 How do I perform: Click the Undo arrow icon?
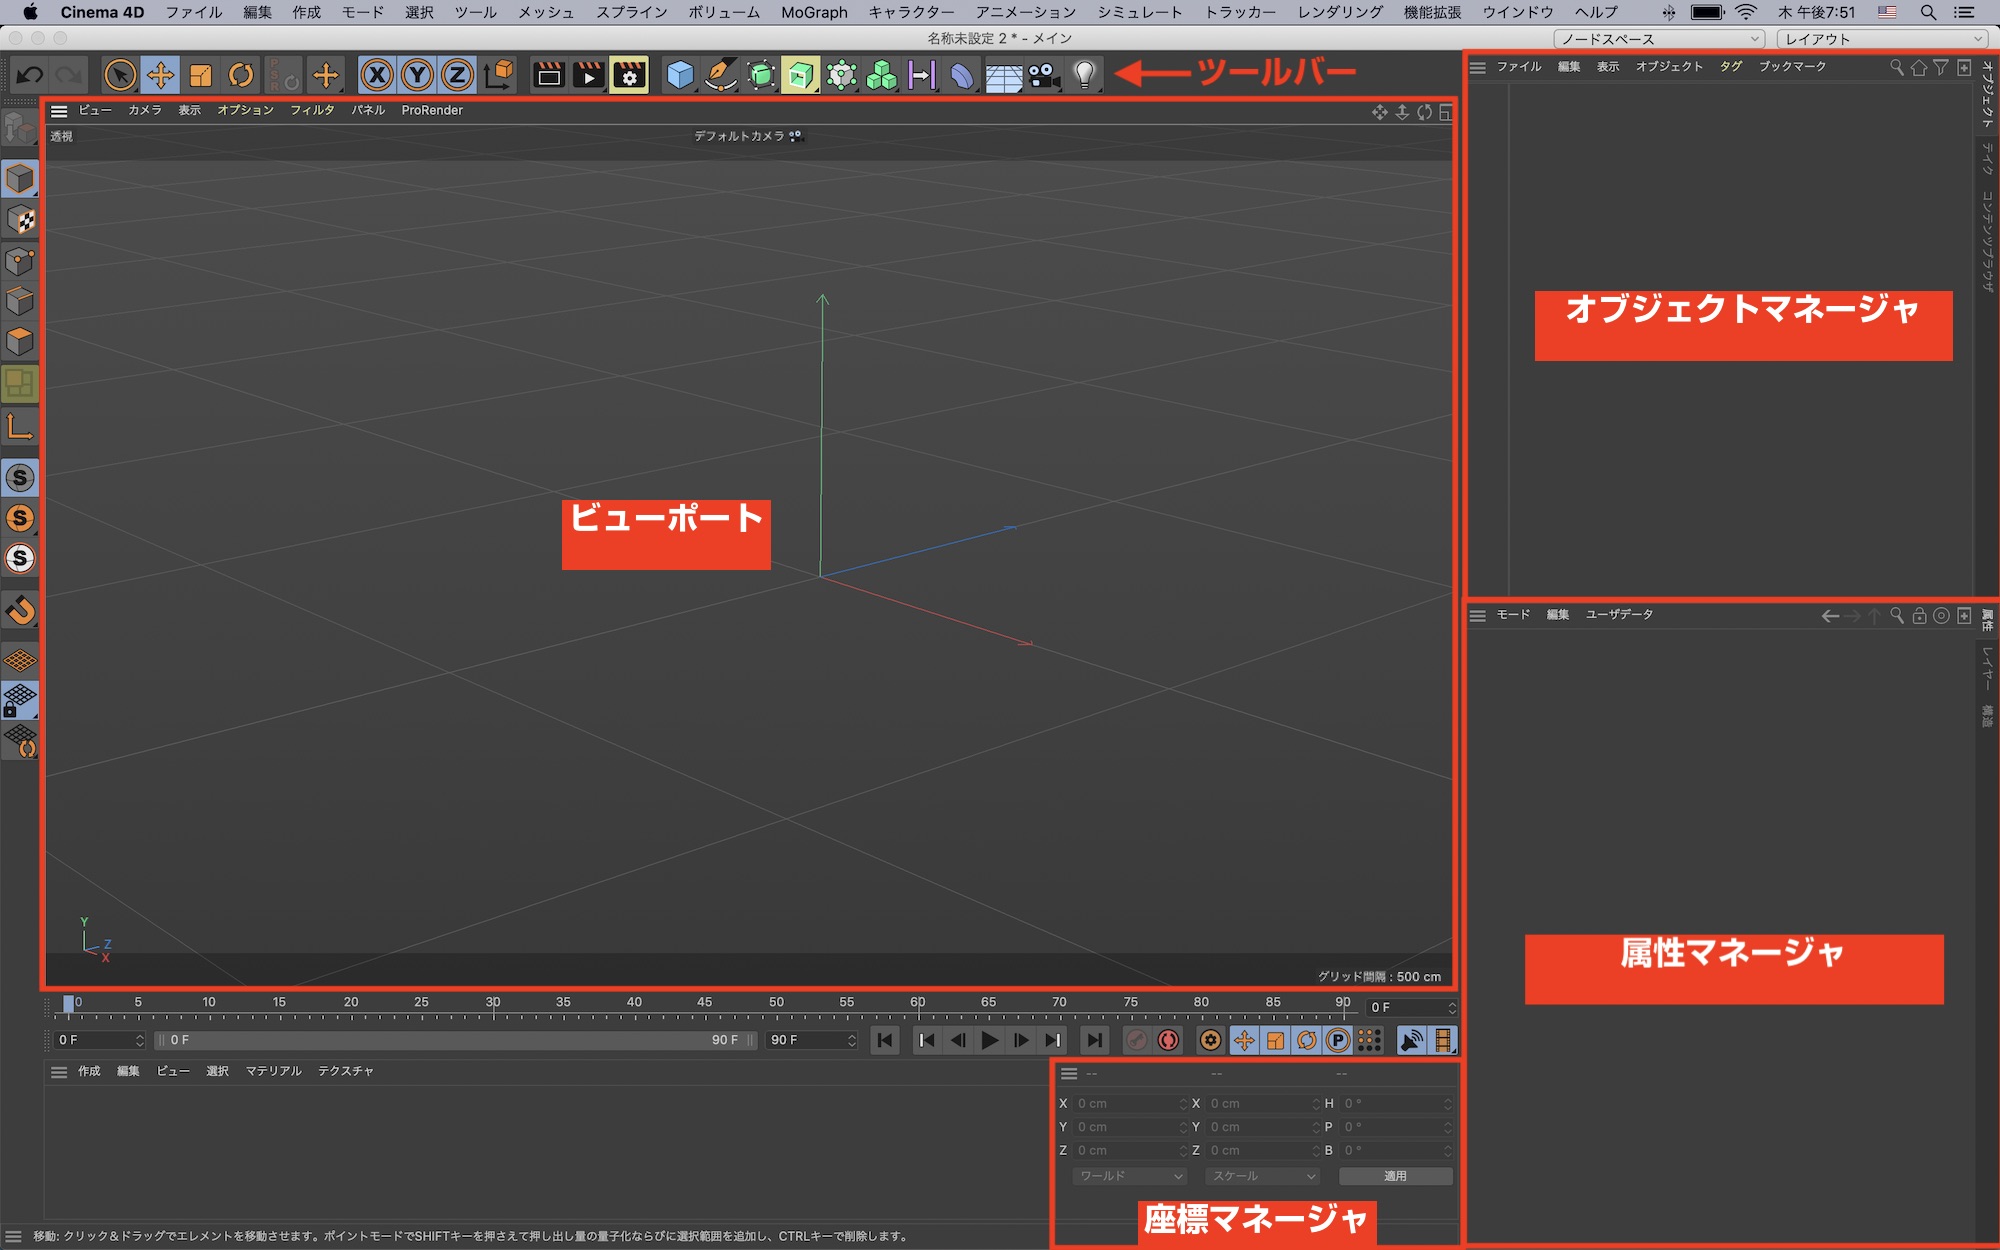coord(30,75)
